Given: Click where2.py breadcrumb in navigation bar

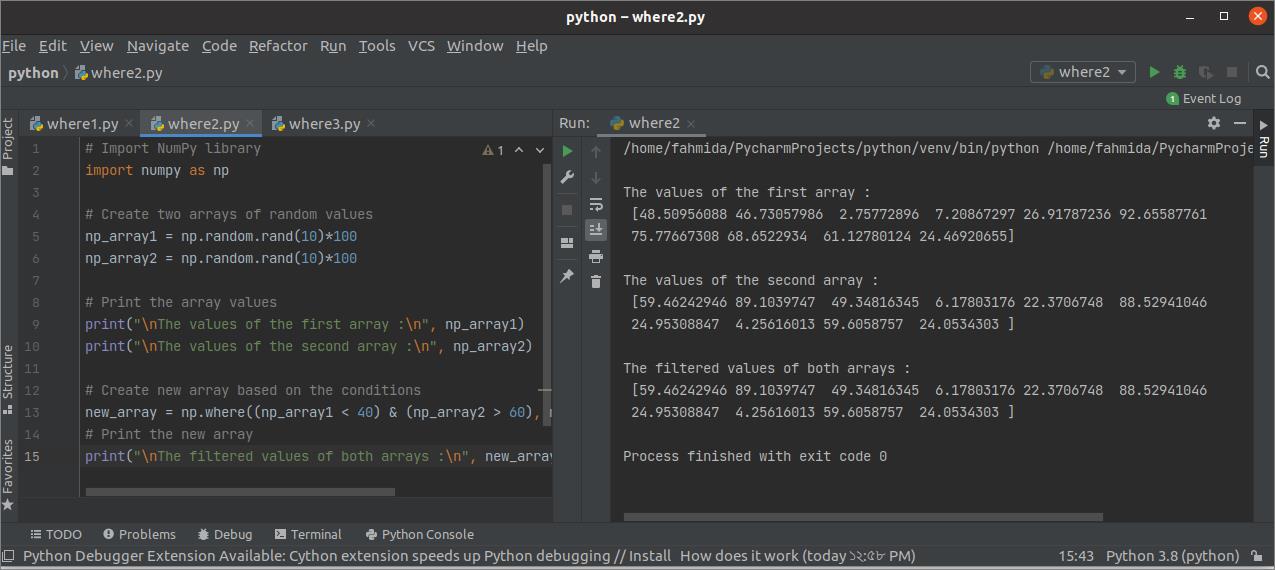Looking at the screenshot, I should pos(119,72).
